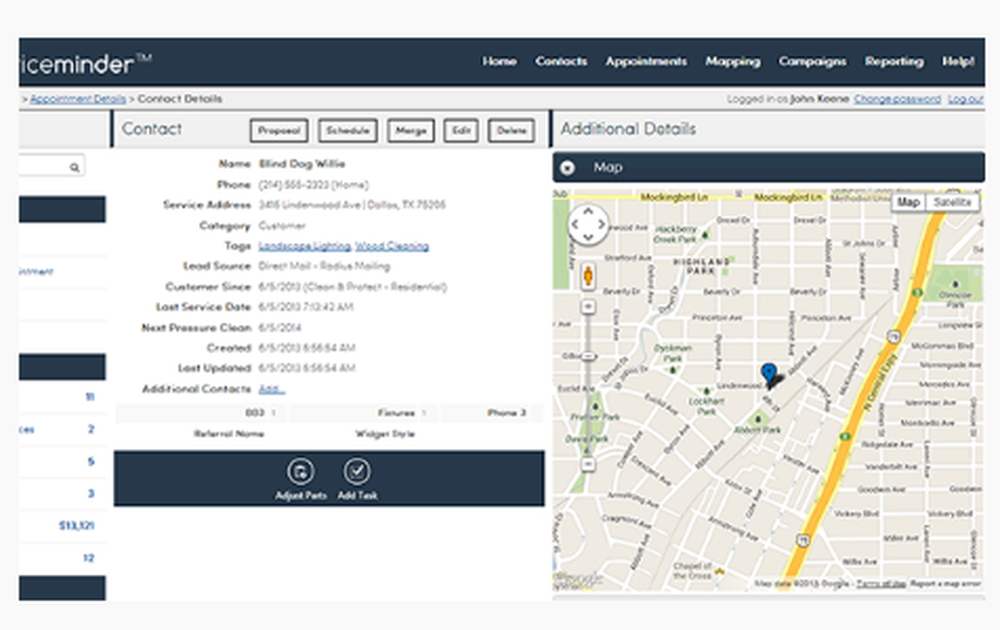Click the map zoom slider handle
The image size is (1000, 630).
pyautogui.click(x=587, y=354)
